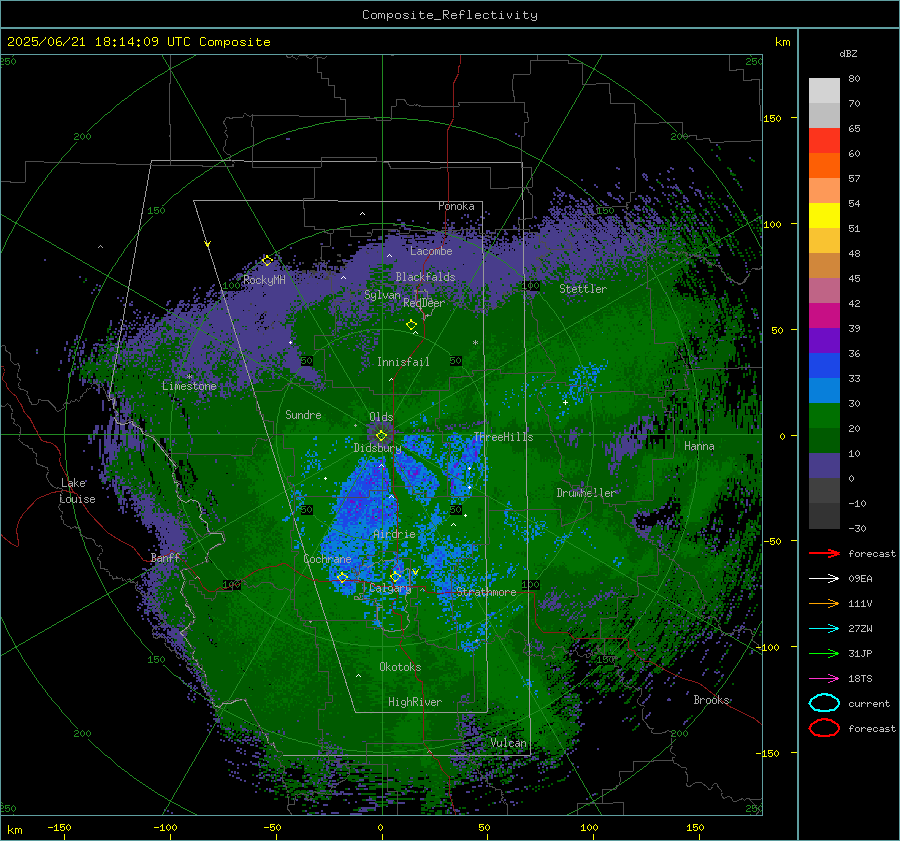
Task: Click the yellow diamond marker below Cochrane
Action: point(342,577)
